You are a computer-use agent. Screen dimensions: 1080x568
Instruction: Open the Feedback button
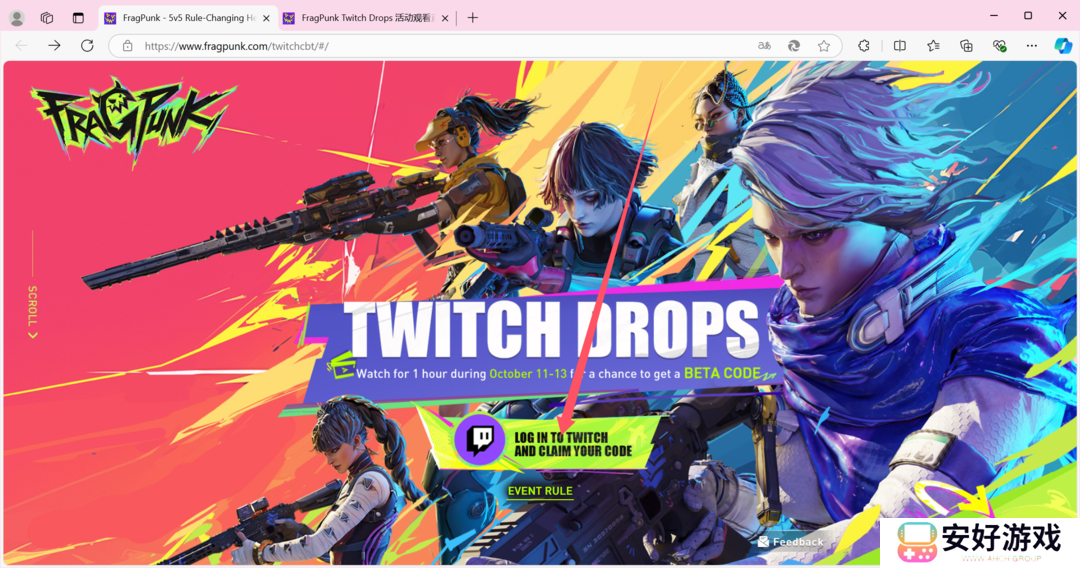pos(791,542)
